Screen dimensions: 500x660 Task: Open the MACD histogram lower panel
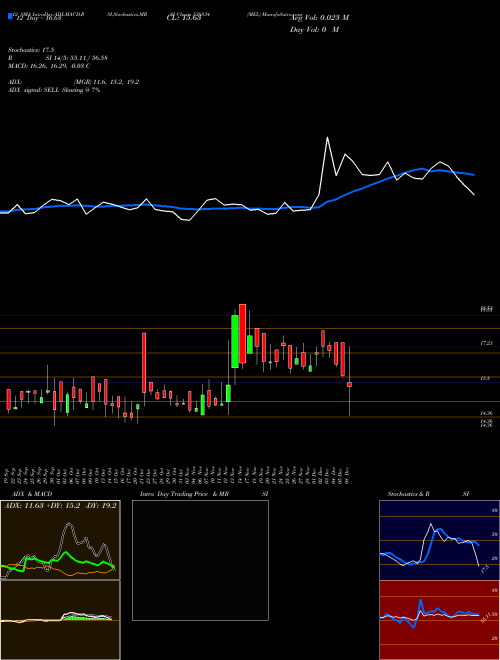point(60,620)
